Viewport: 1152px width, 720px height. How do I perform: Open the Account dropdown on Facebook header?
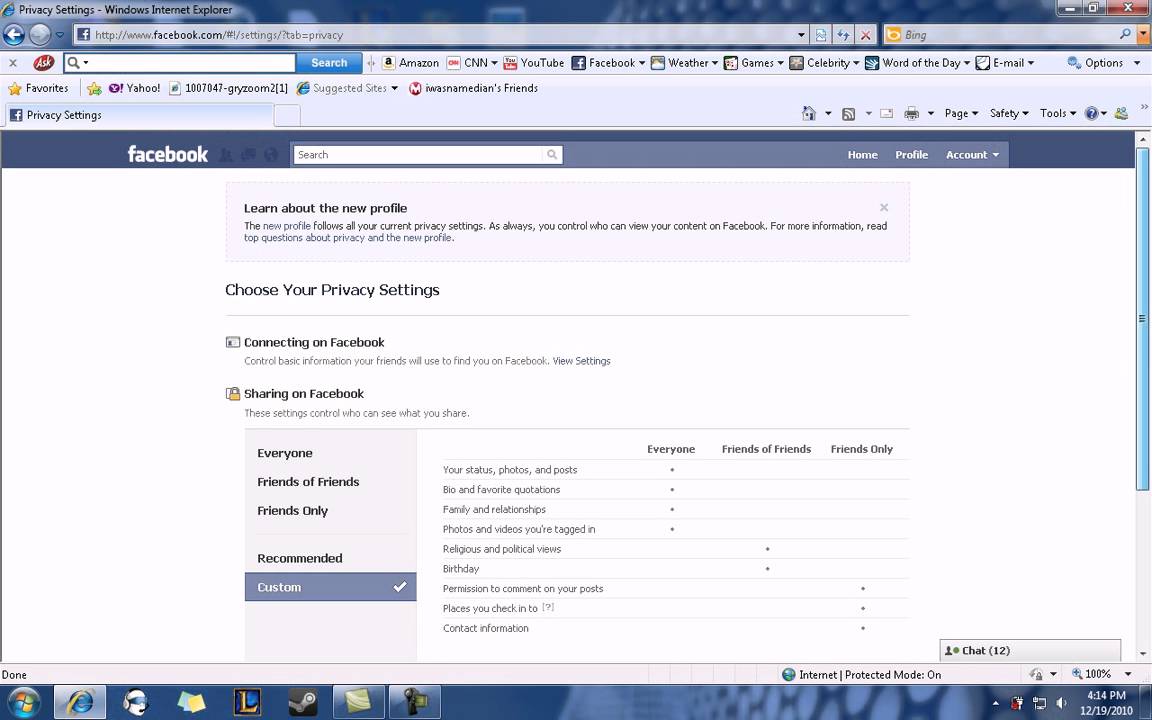coord(972,154)
